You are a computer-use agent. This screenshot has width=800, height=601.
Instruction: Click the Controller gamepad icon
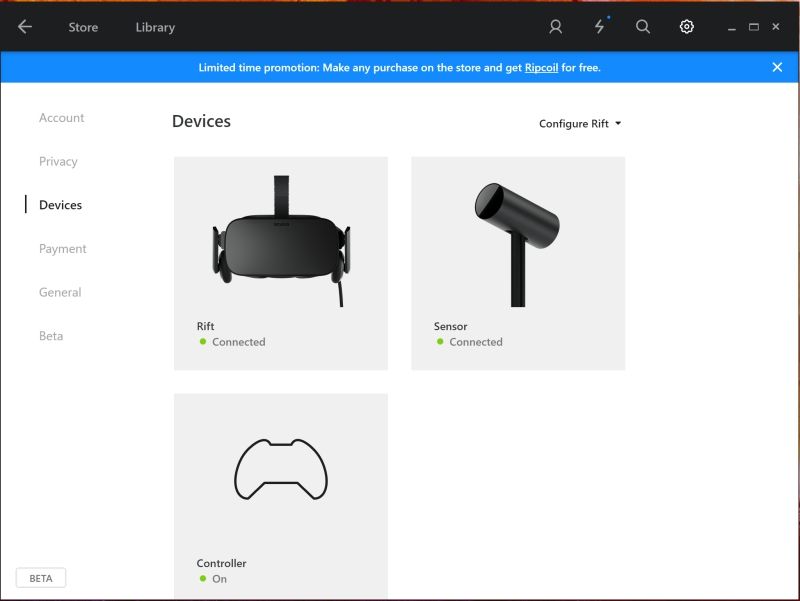281,469
